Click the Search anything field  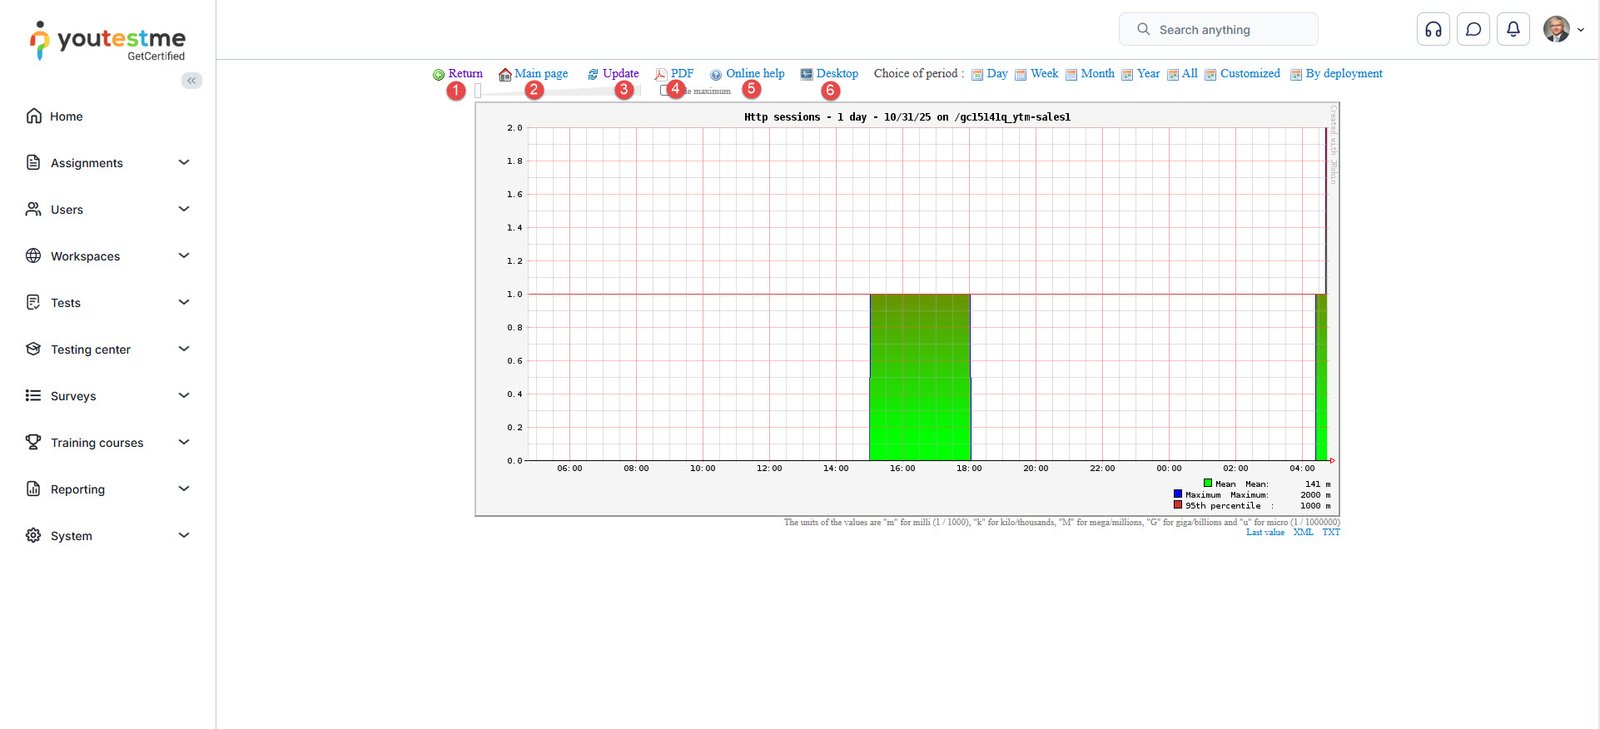[1218, 29]
